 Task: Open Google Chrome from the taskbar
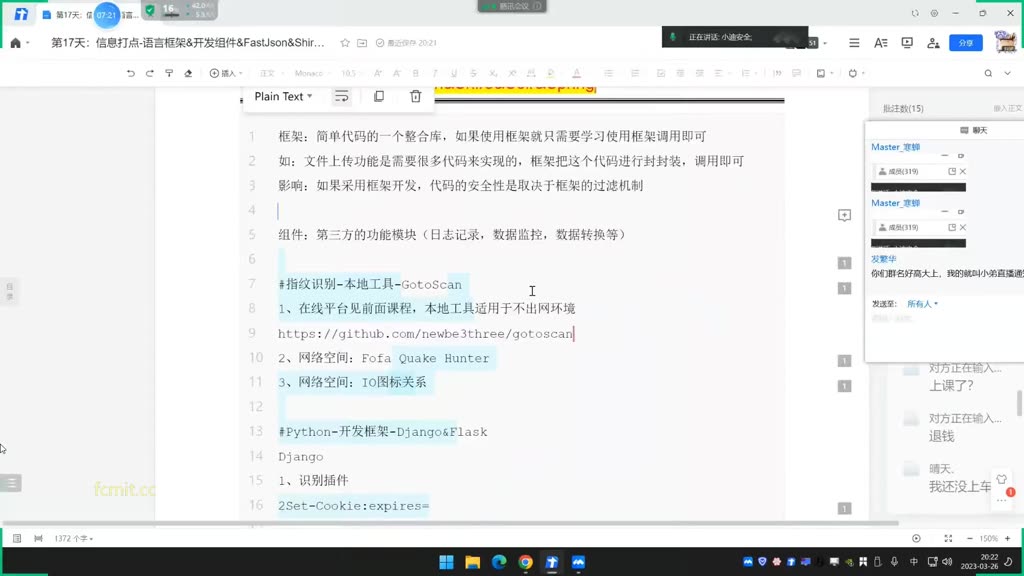[526, 562]
